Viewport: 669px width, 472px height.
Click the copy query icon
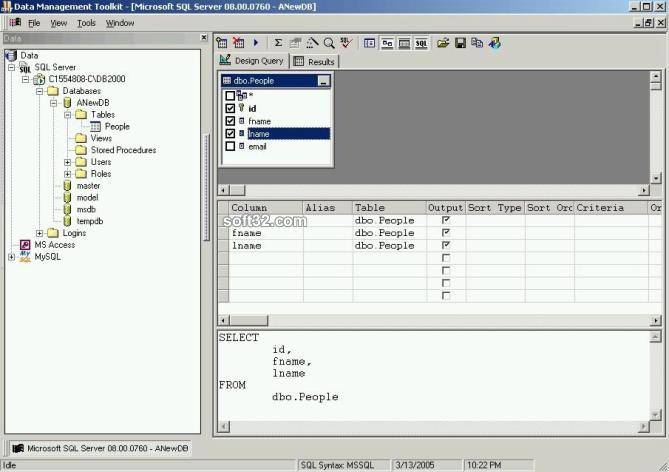(x=477, y=43)
